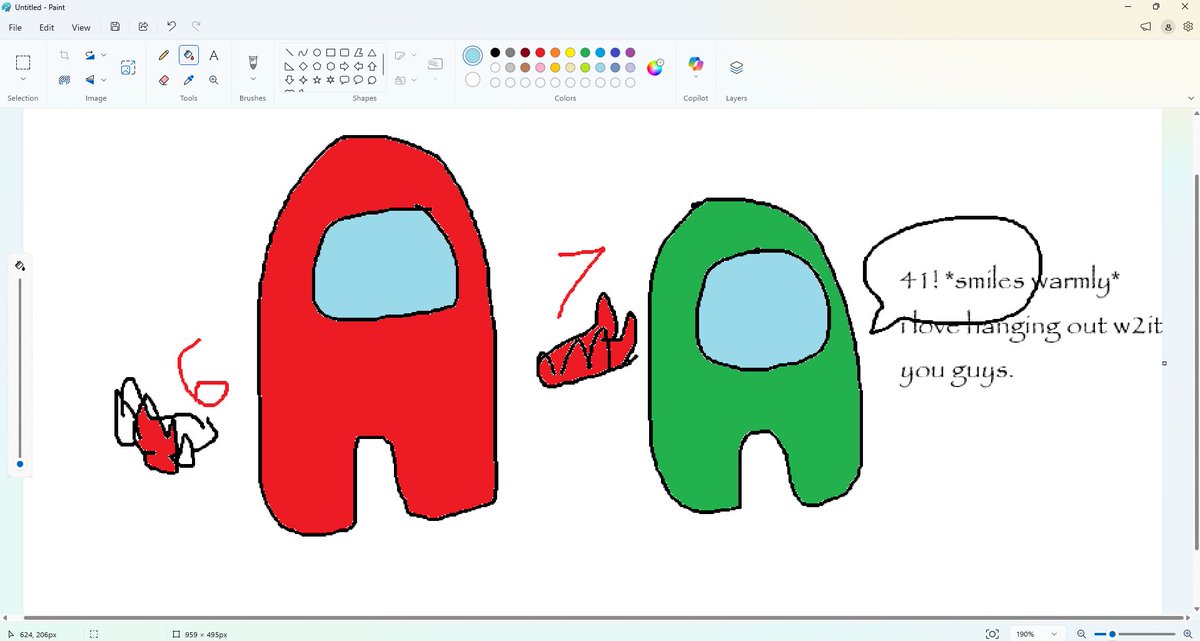This screenshot has width=1200, height=641.
Task: Select the Pencil tool
Action: click(164, 56)
